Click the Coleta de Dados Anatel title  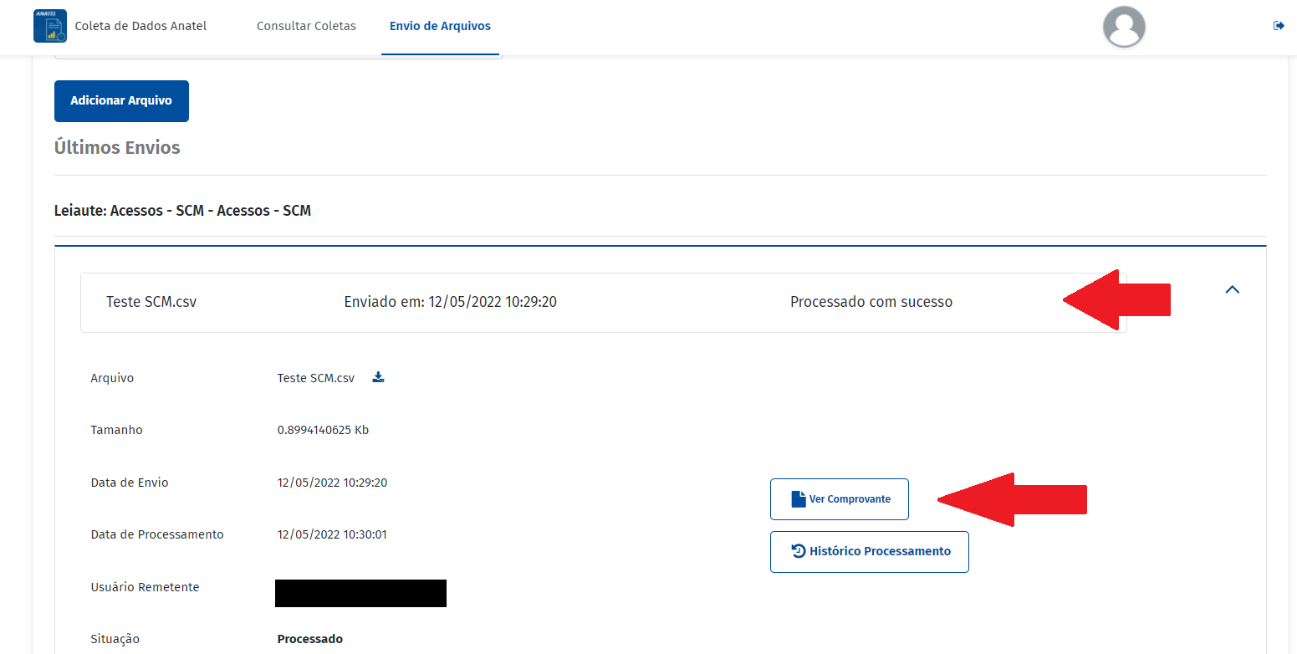tap(141, 26)
